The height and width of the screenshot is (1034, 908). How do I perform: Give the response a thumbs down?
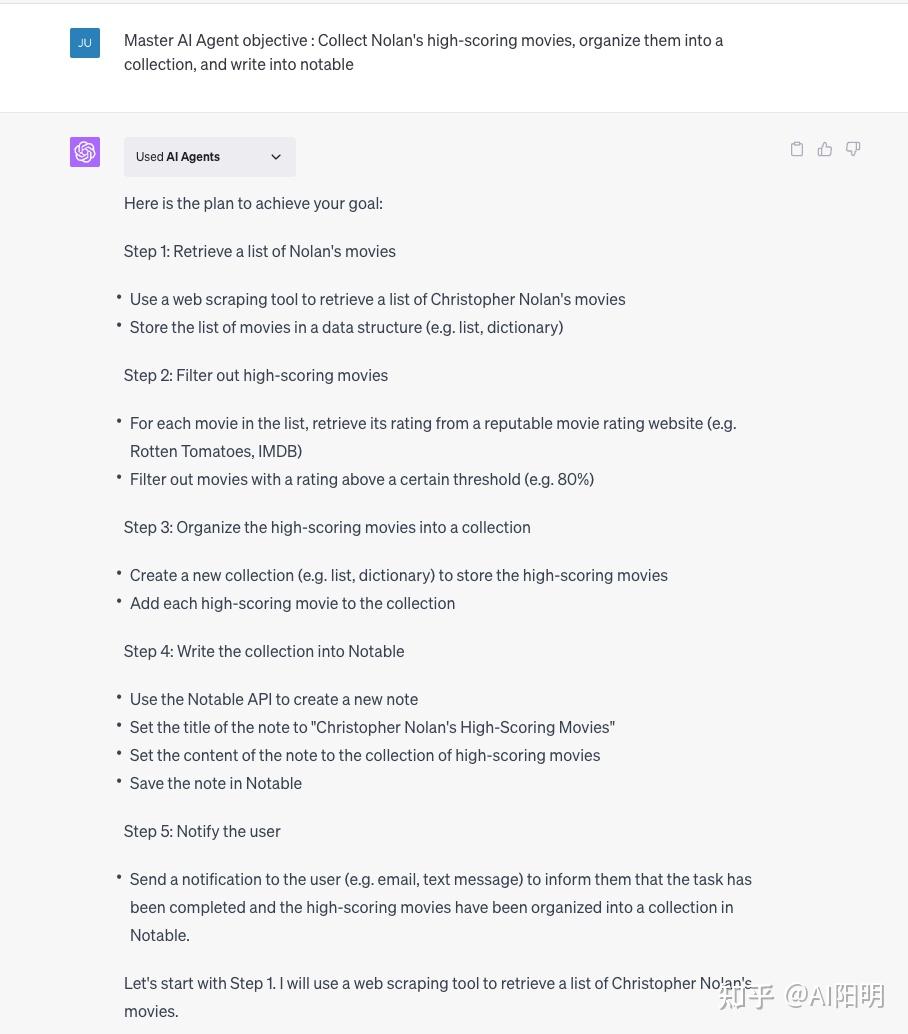pos(853,149)
